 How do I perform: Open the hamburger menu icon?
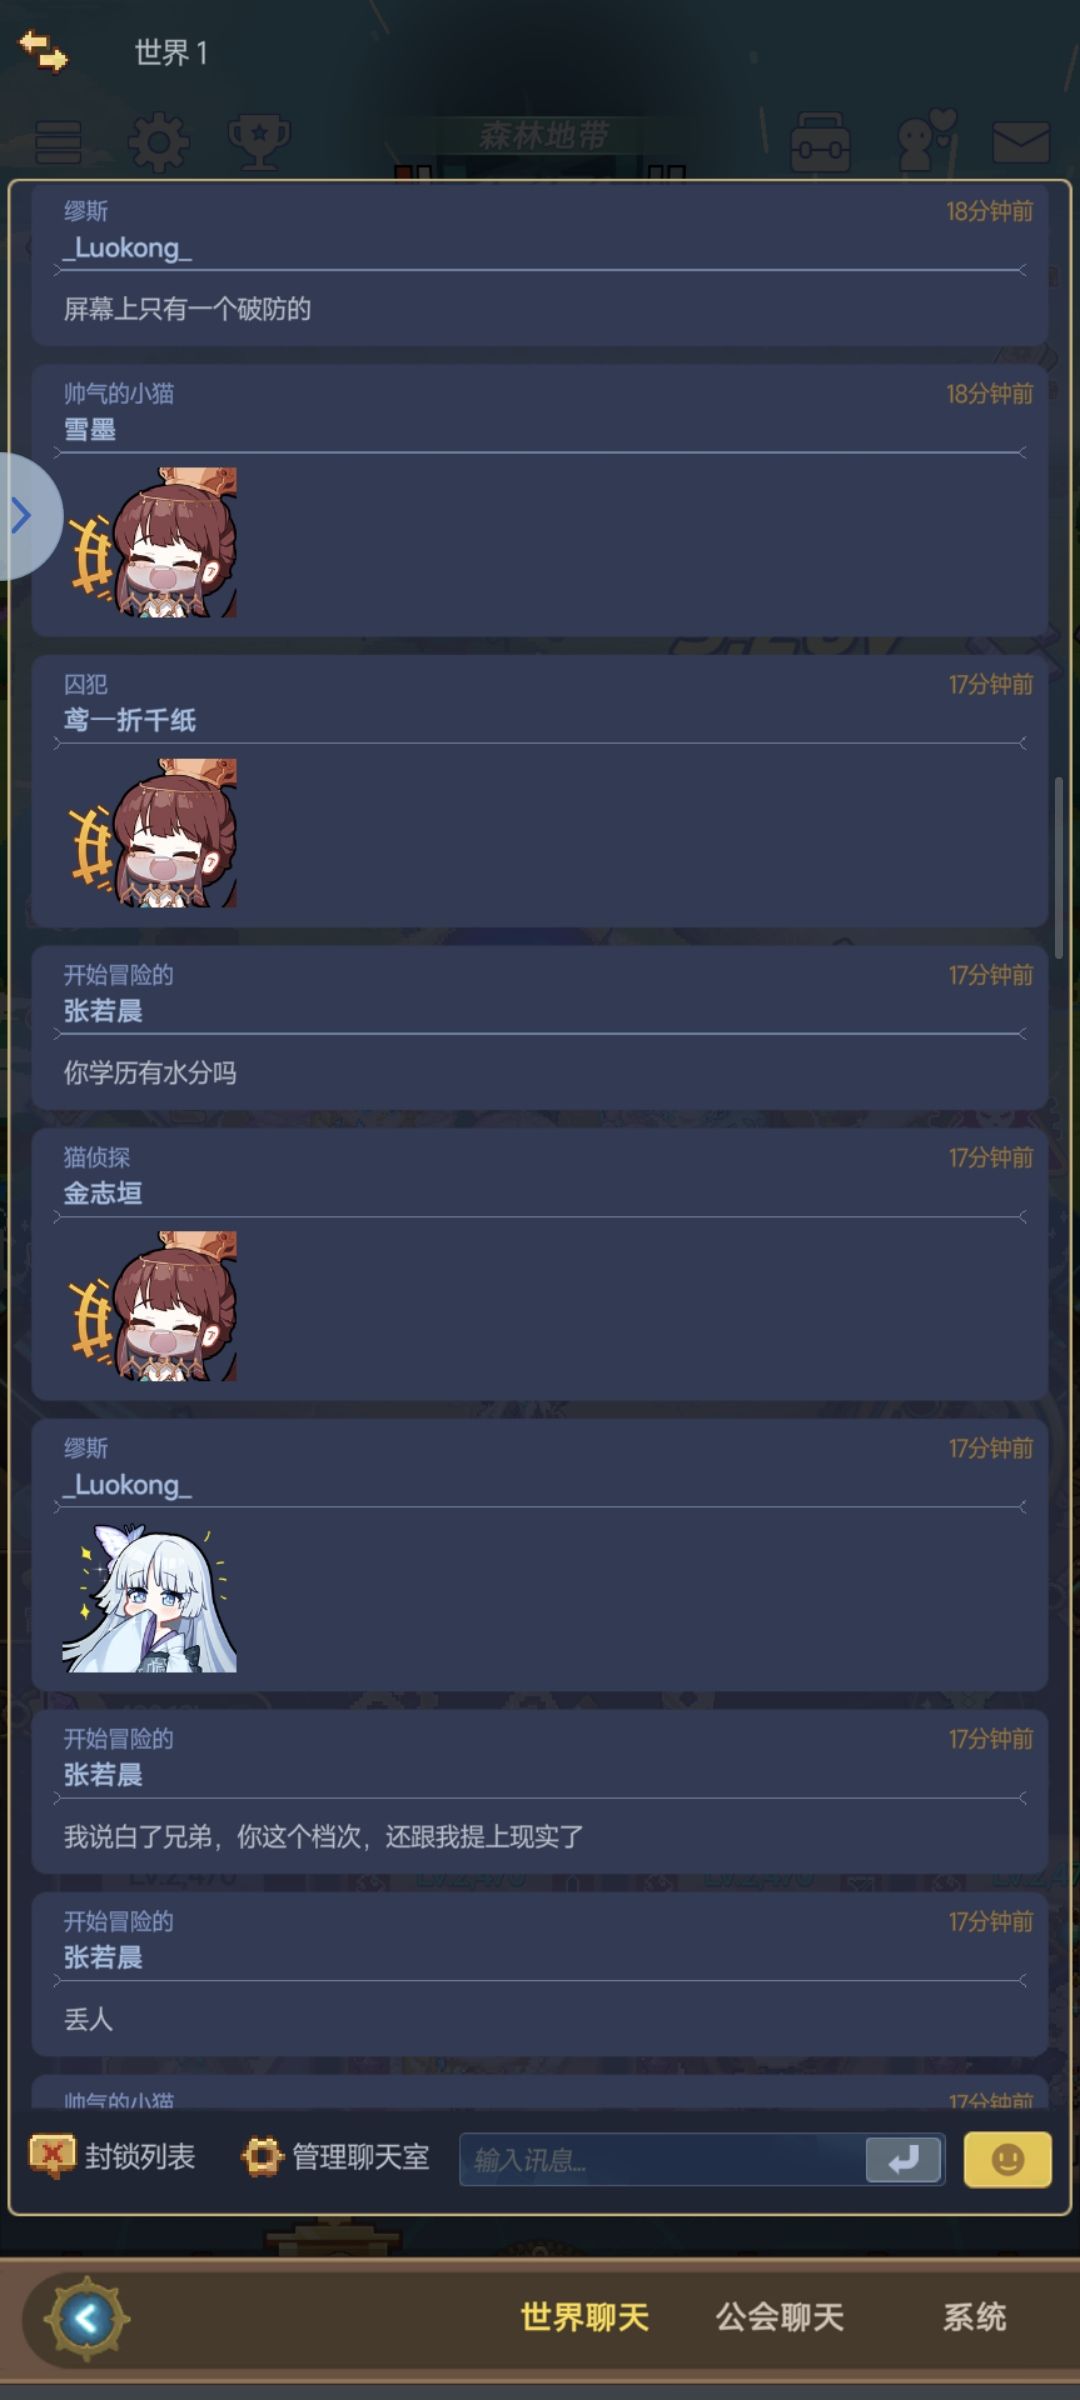point(58,142)
